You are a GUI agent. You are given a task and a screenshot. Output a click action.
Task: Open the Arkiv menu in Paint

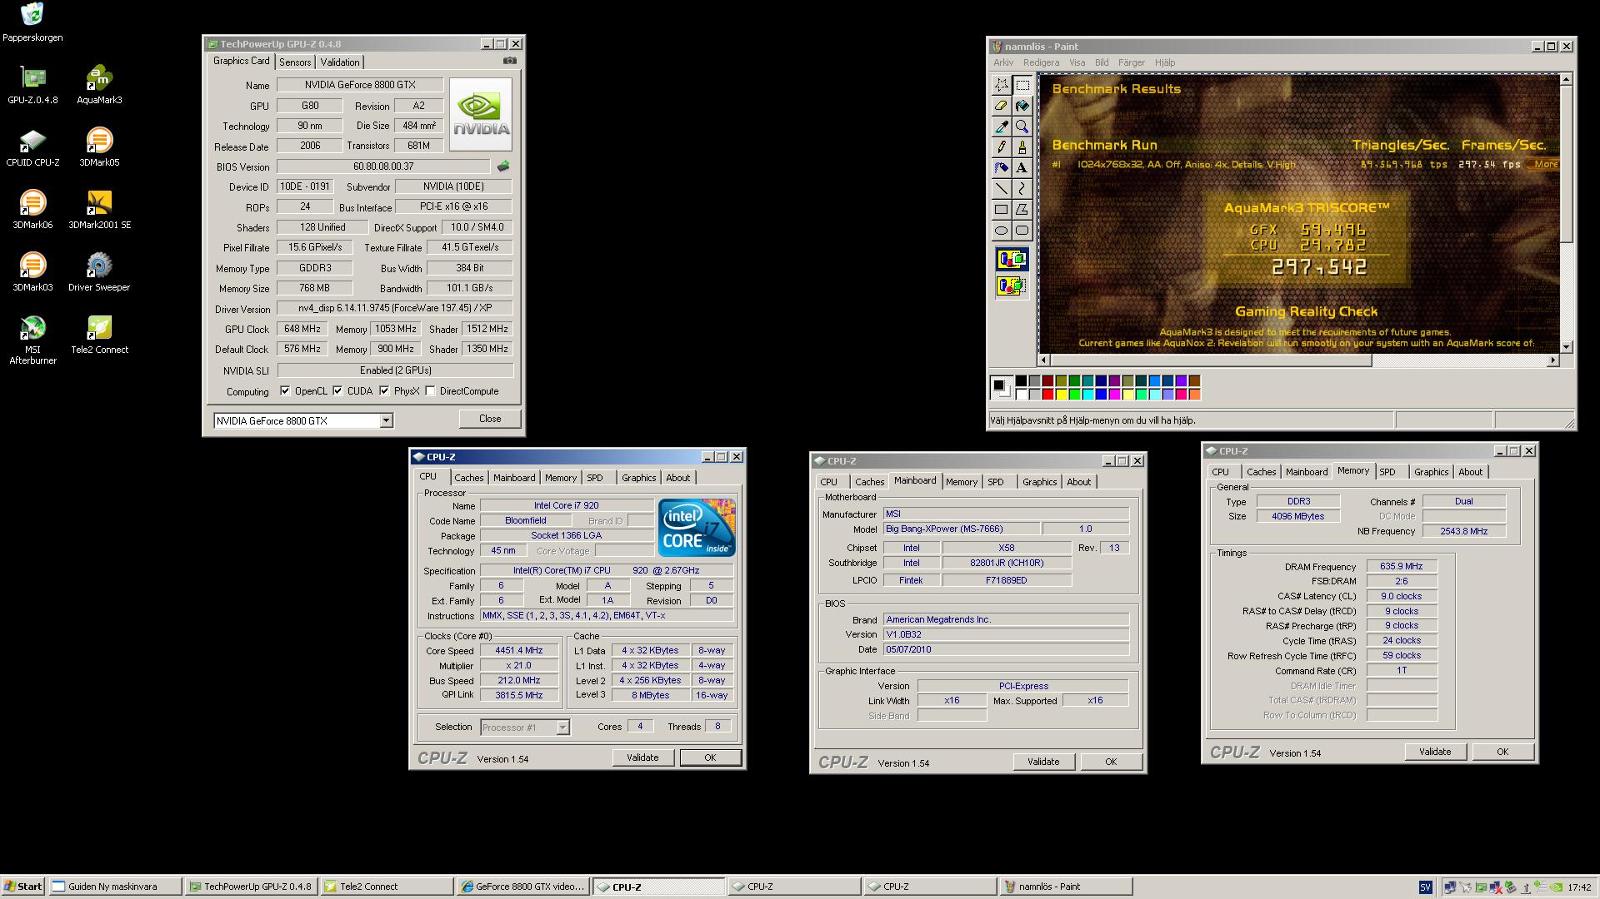(1003, 62)
